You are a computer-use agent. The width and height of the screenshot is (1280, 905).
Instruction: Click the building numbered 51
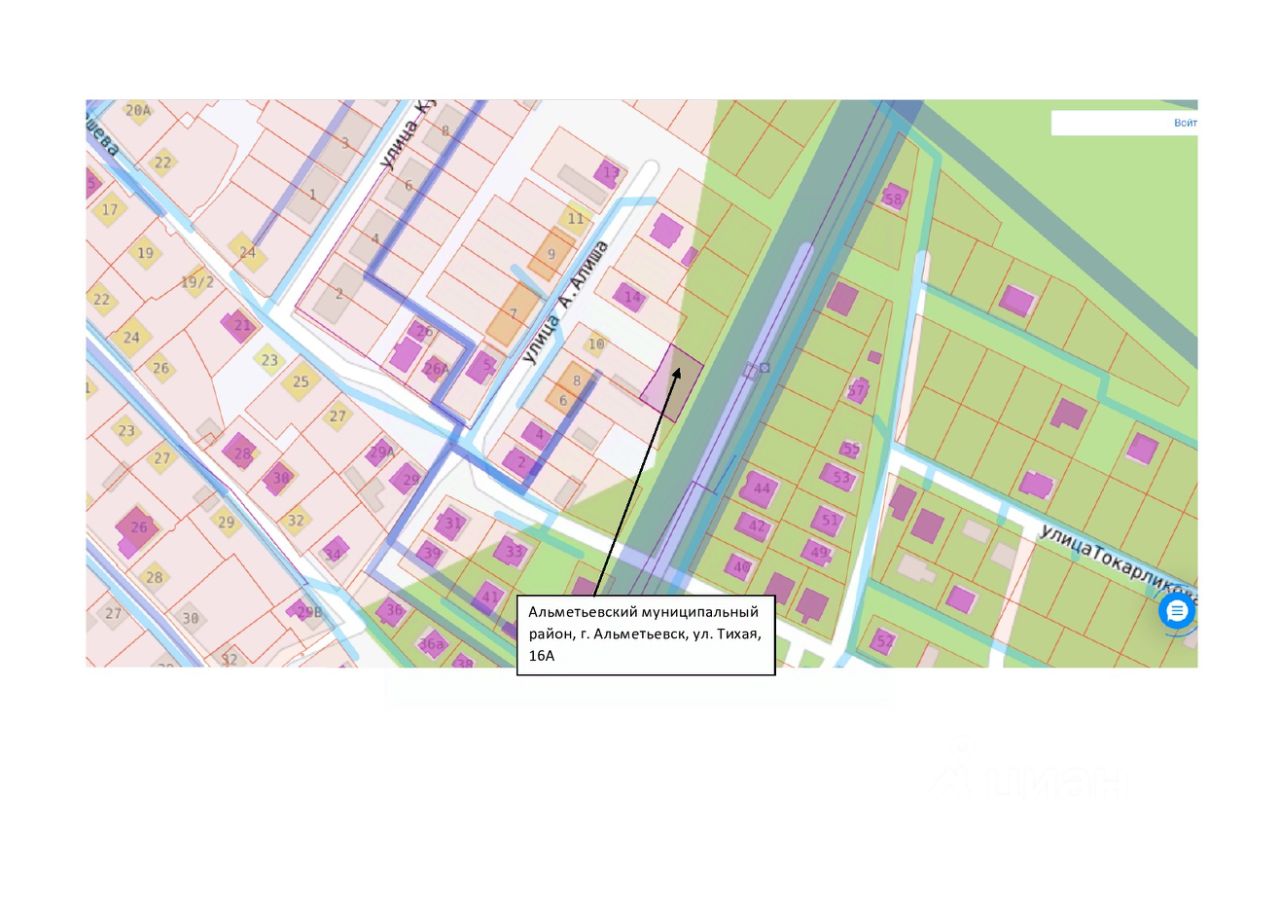point(828,519)
